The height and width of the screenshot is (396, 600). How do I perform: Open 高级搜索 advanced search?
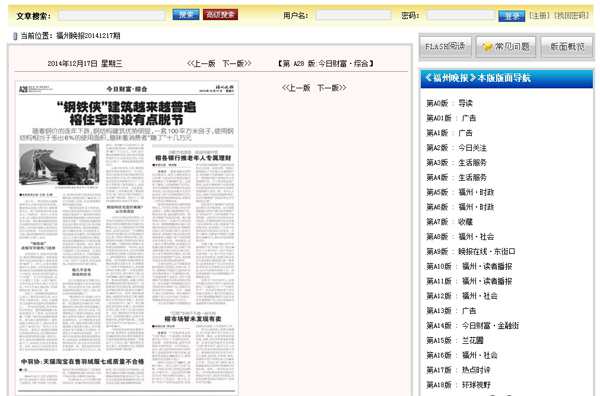point(220,15)
